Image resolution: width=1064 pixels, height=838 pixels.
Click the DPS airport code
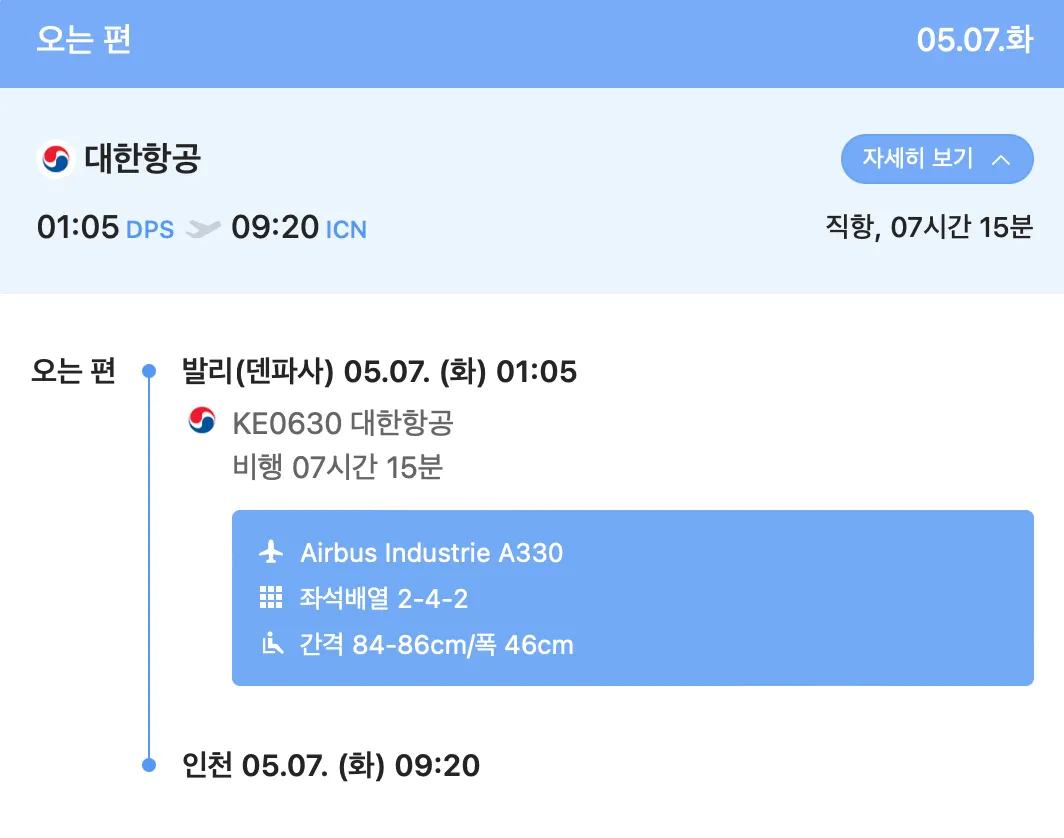click(x=150, y=230)
